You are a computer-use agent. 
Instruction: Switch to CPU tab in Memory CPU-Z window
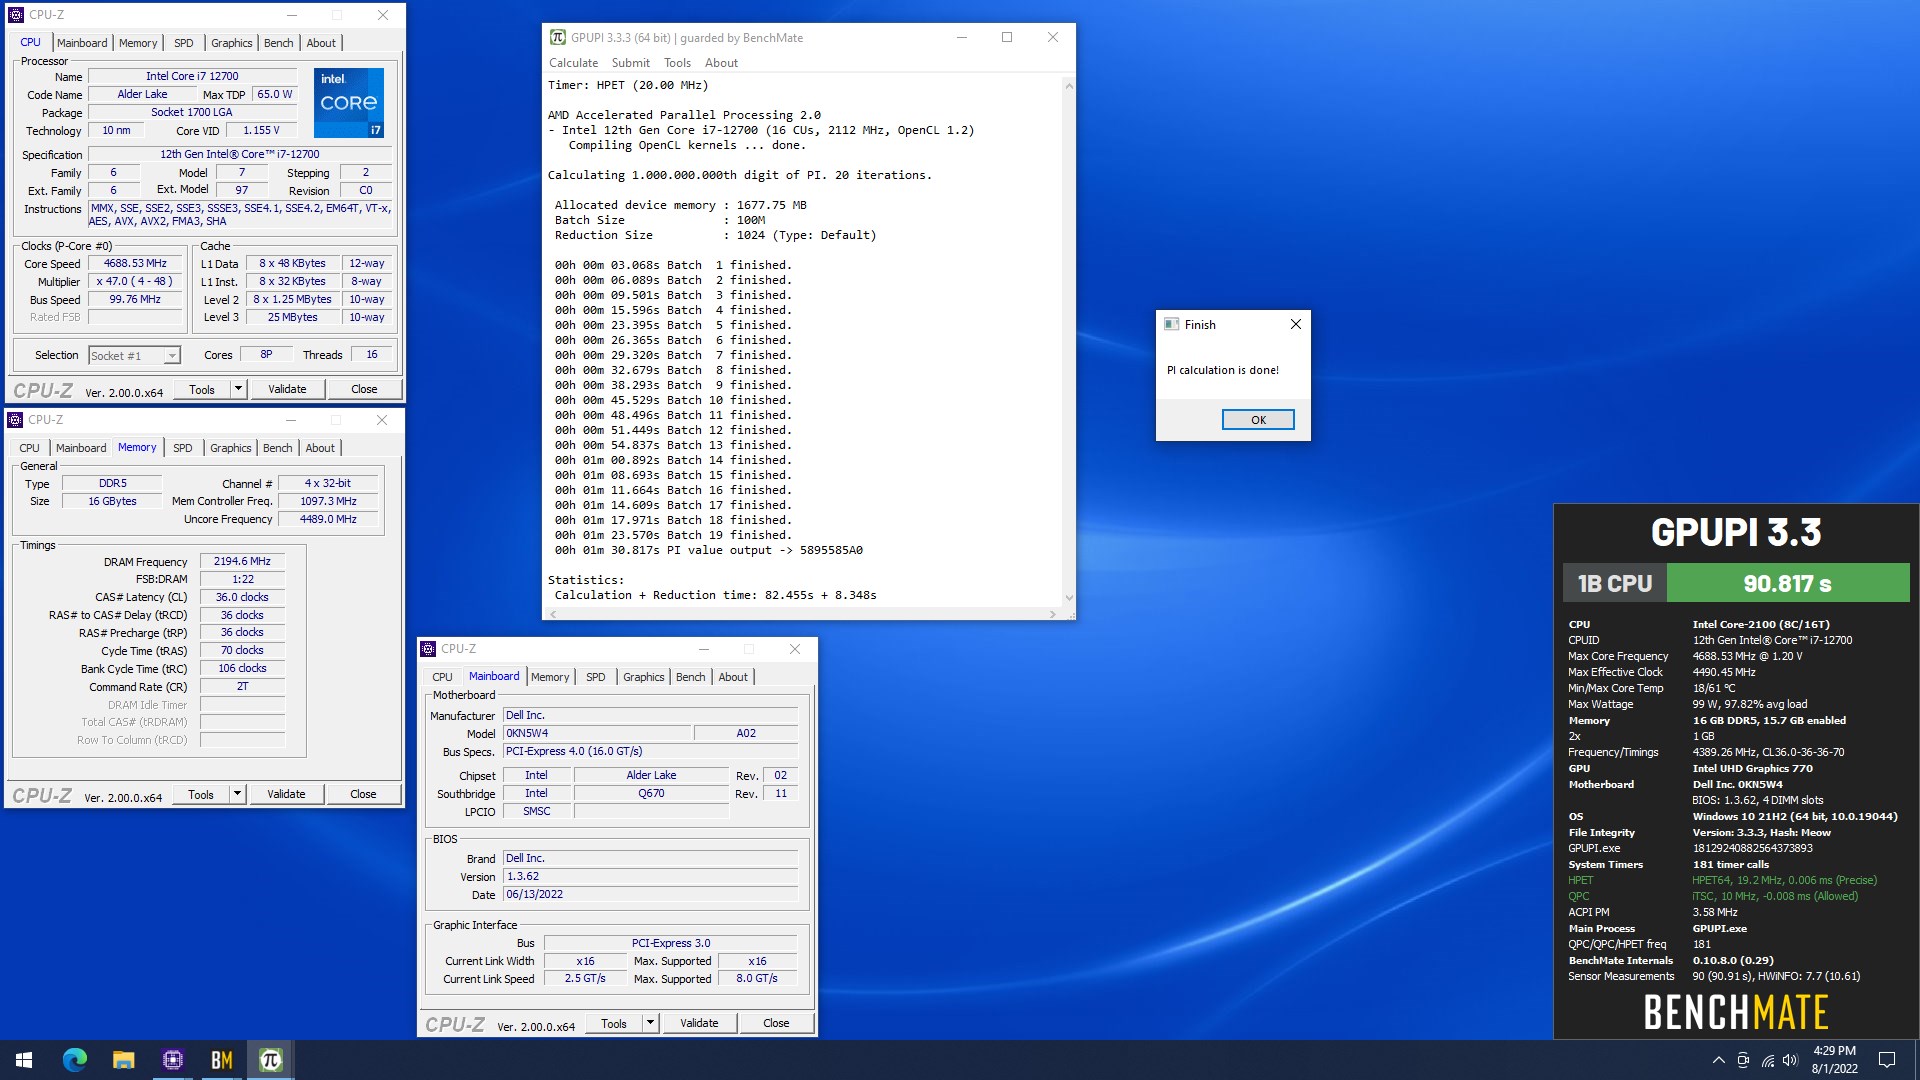30,448
